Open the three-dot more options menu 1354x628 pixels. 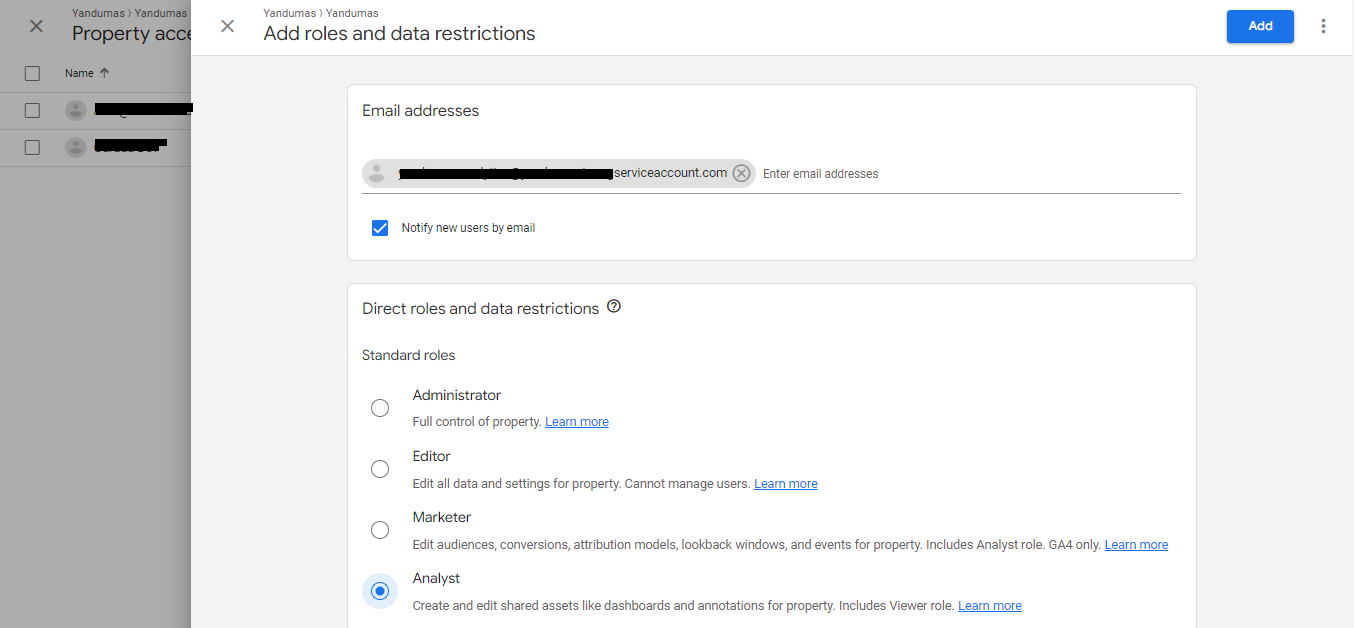tap(1324, 26)
